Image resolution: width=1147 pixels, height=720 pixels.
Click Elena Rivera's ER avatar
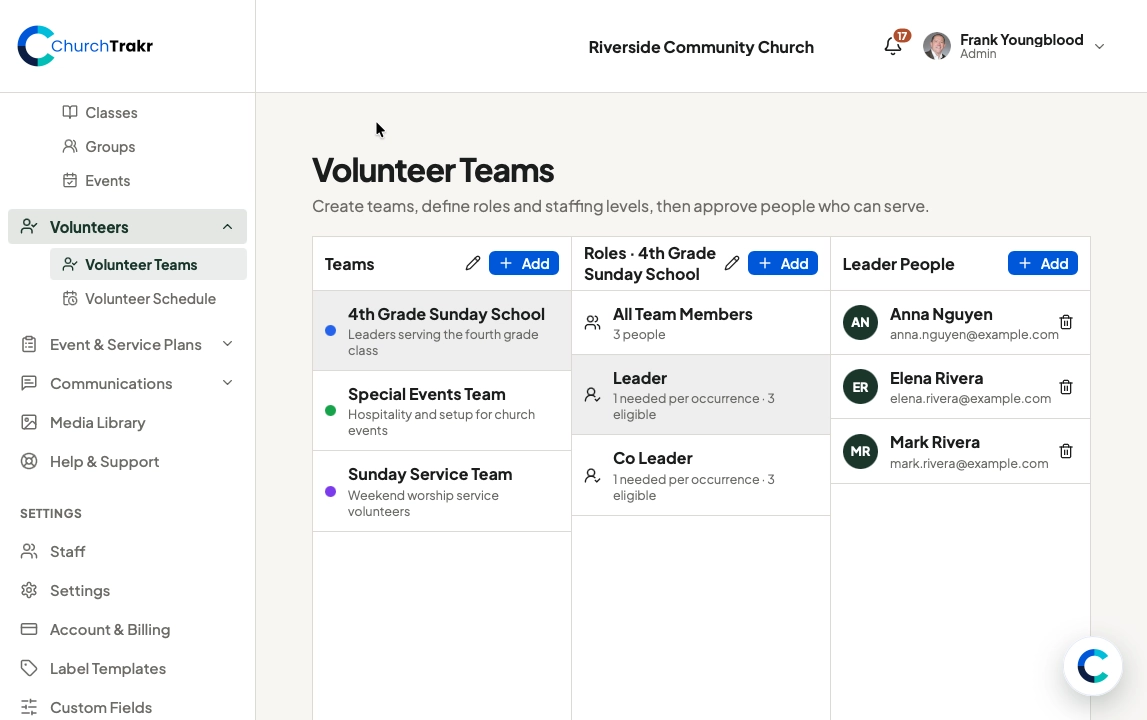(860, 387)
